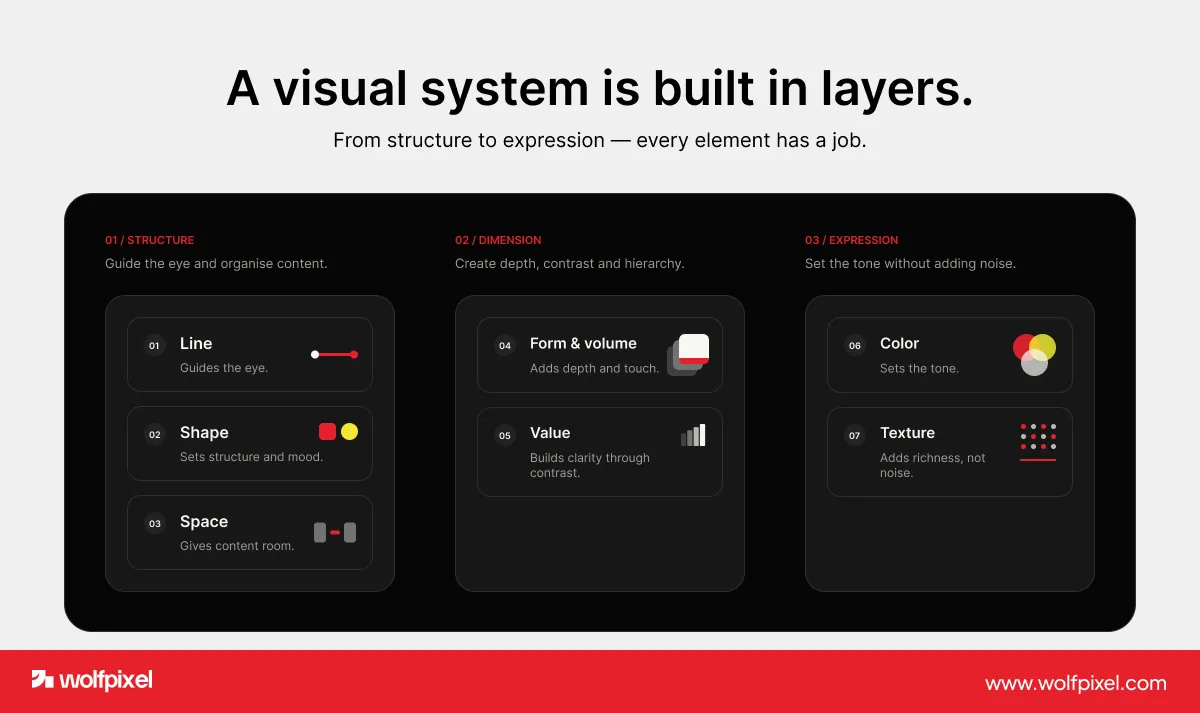This screenshot has height=713, width=1200.
Task: Click the Texture card title
Action: pos(907,432)
